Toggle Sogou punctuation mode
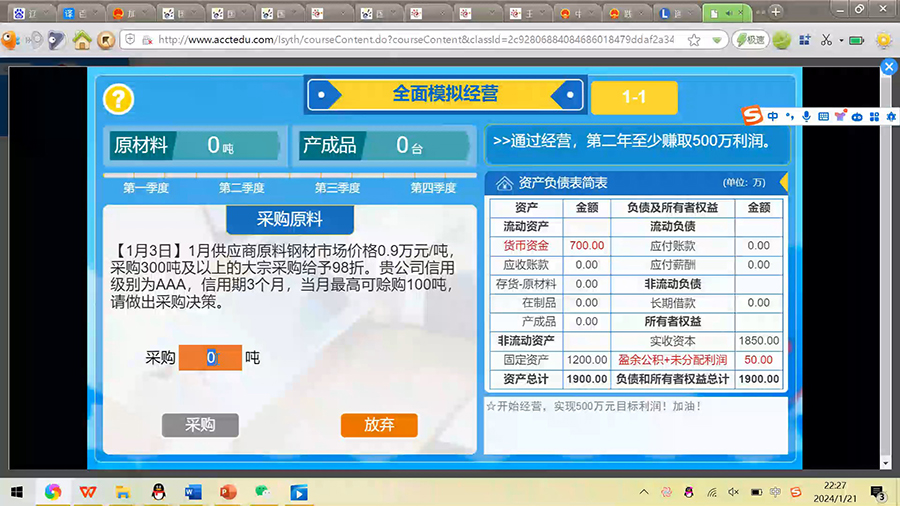 point(790,117)
